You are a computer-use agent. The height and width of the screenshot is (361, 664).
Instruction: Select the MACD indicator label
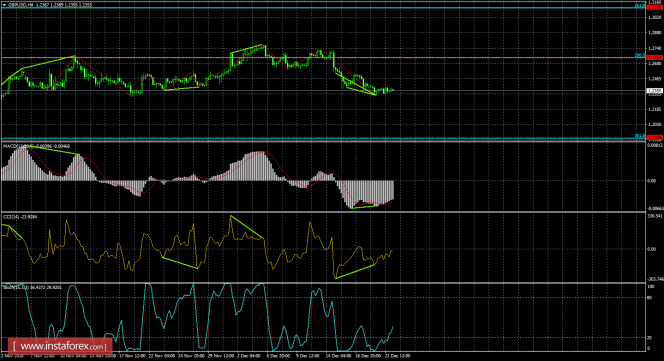tap(9, 146)
